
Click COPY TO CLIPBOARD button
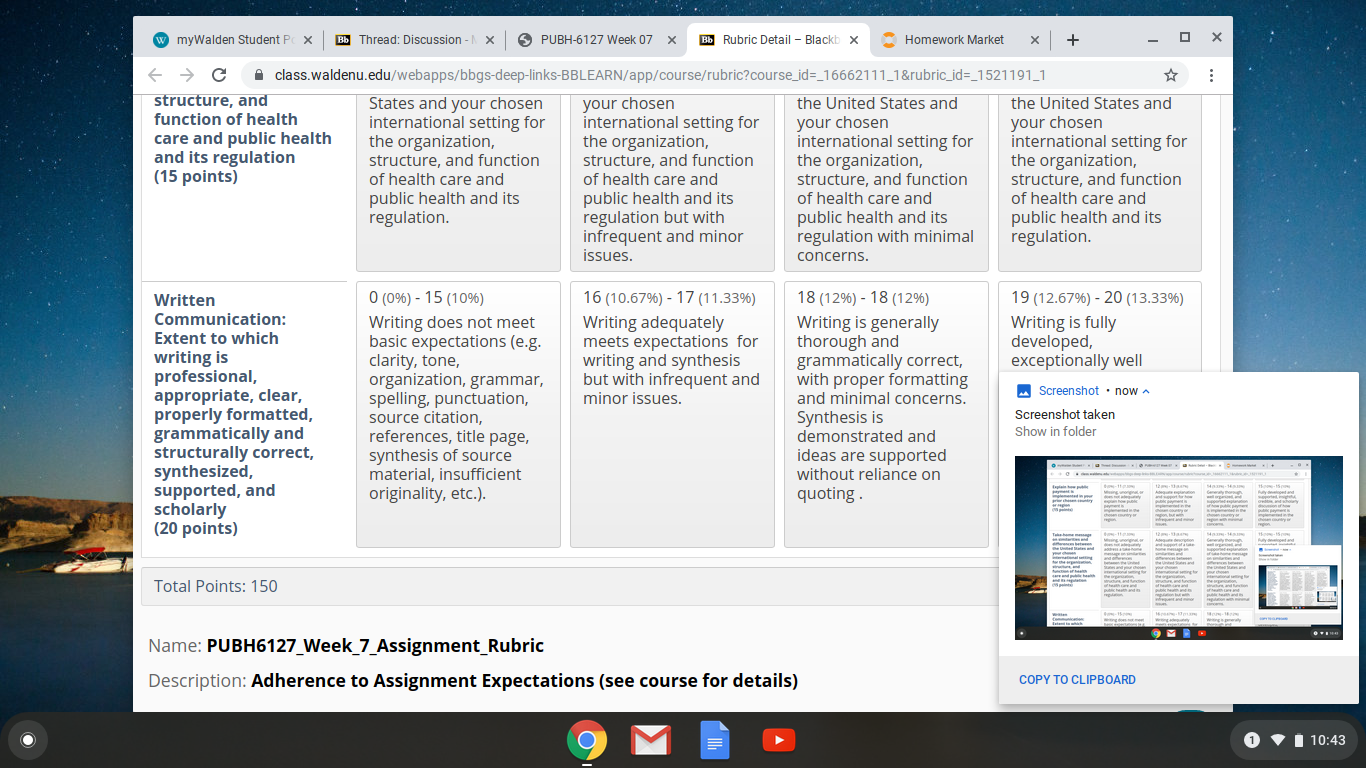[1077, 680]
